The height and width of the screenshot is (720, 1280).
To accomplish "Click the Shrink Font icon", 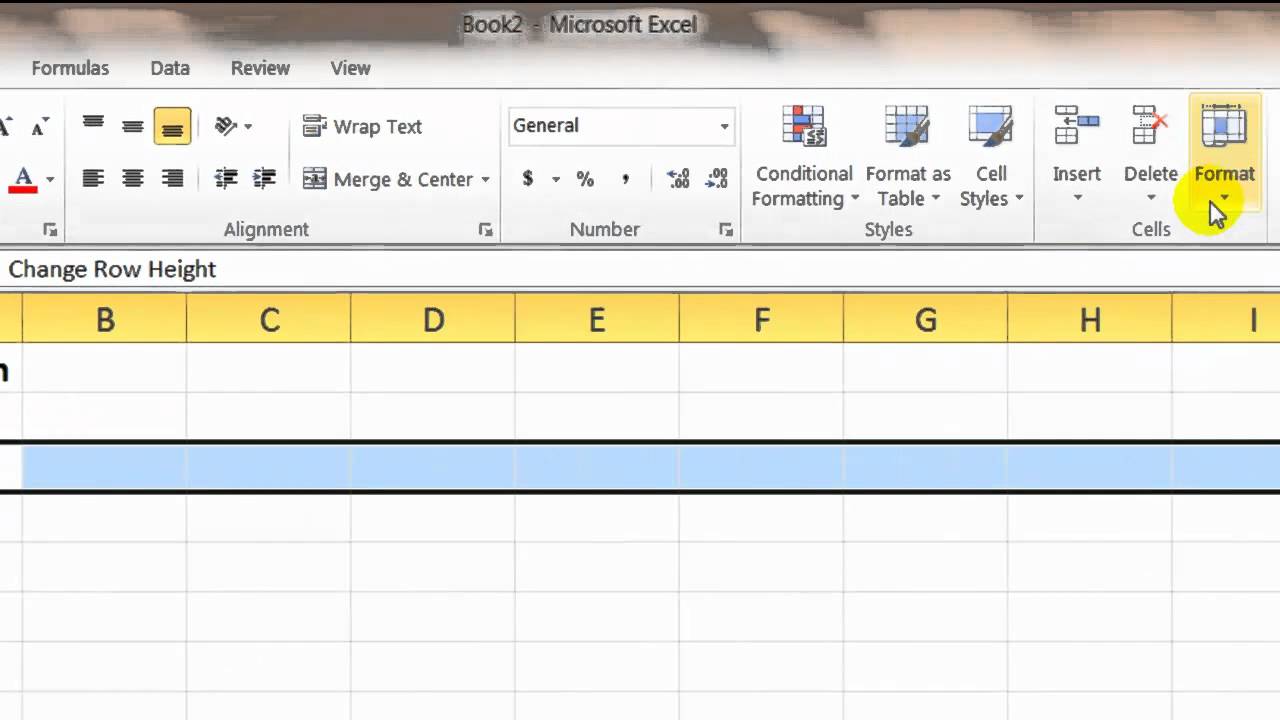I will (x=40, y=126).
